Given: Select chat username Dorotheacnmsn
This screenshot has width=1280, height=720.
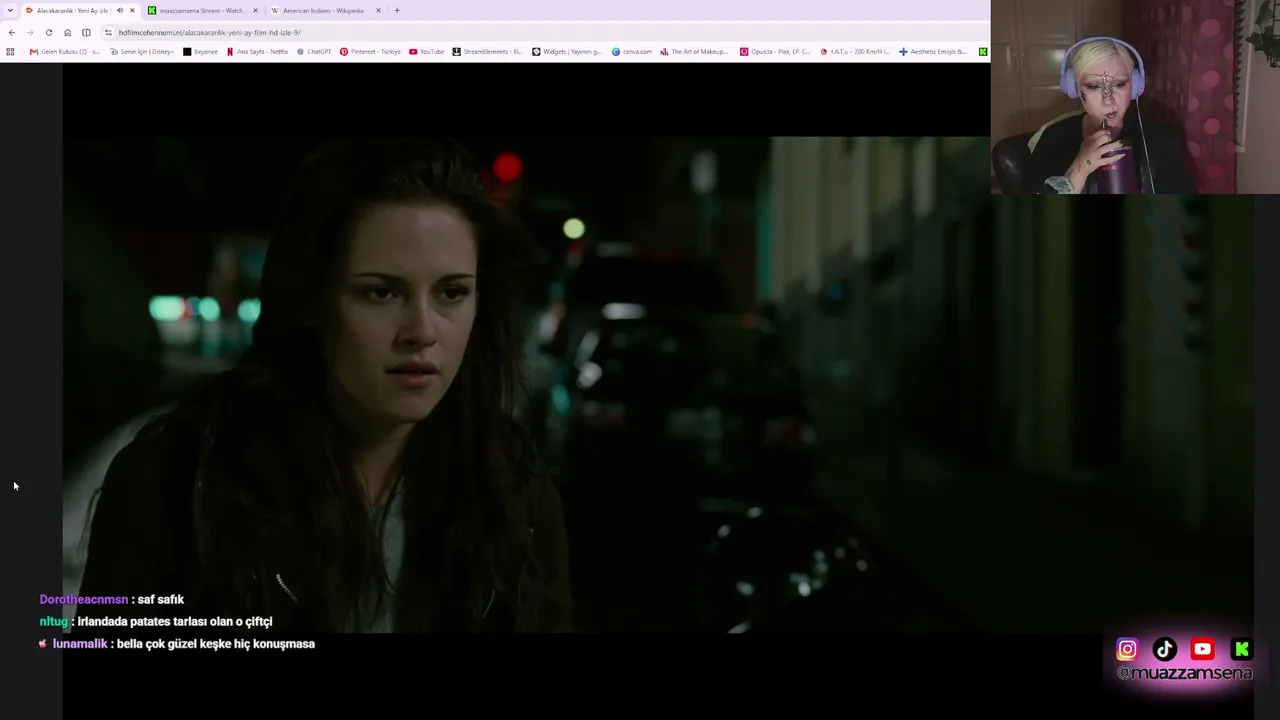Looking at the screenshot, I should pos(84,600).
